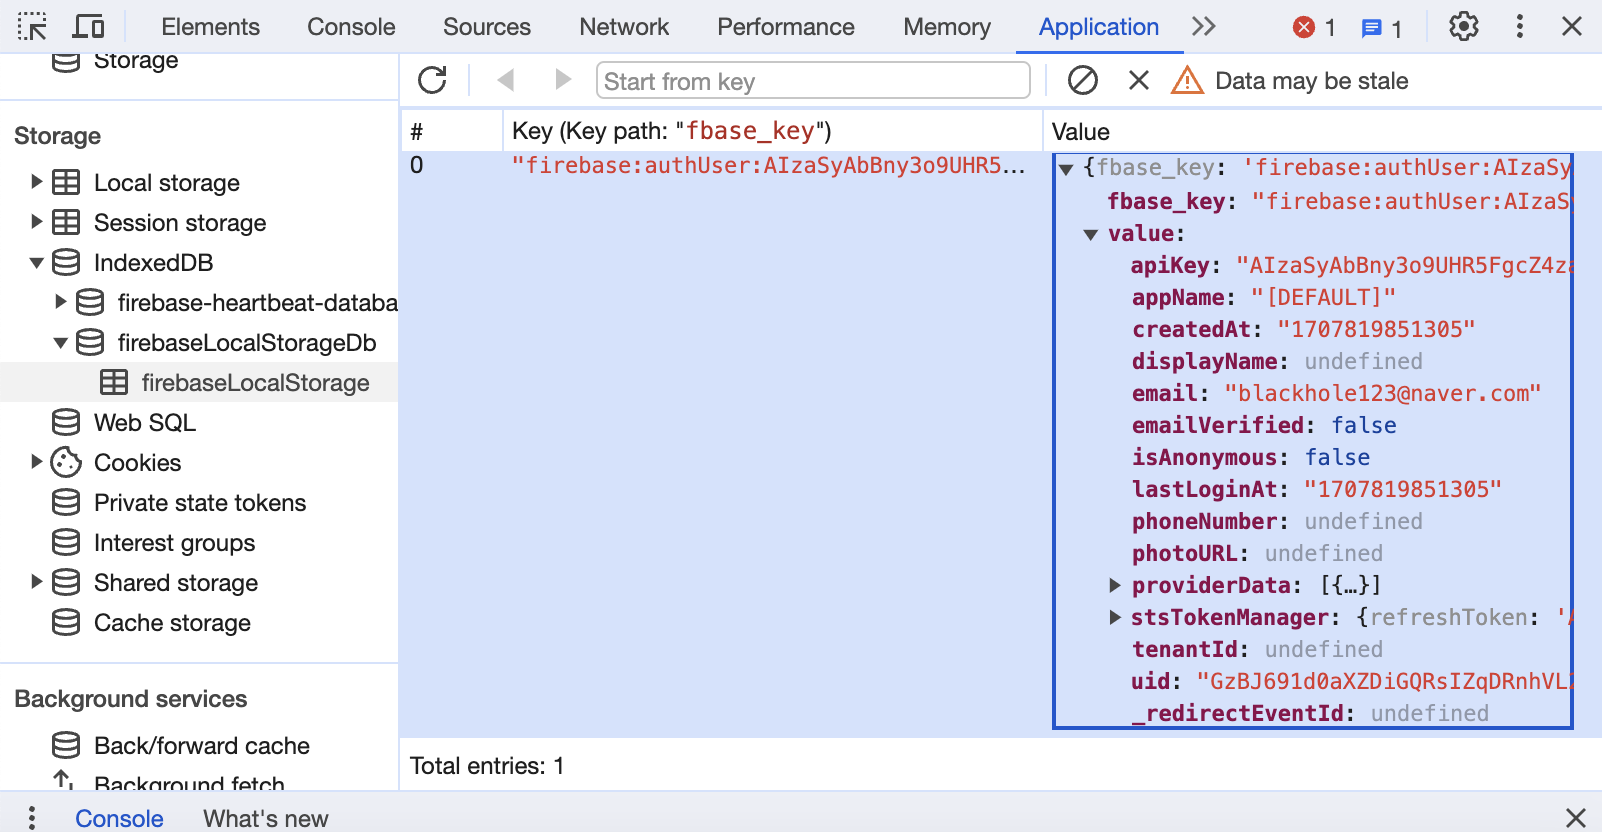Close the bottom drawer
This screenshot has height=832, width=1602.
(1576, 818)
